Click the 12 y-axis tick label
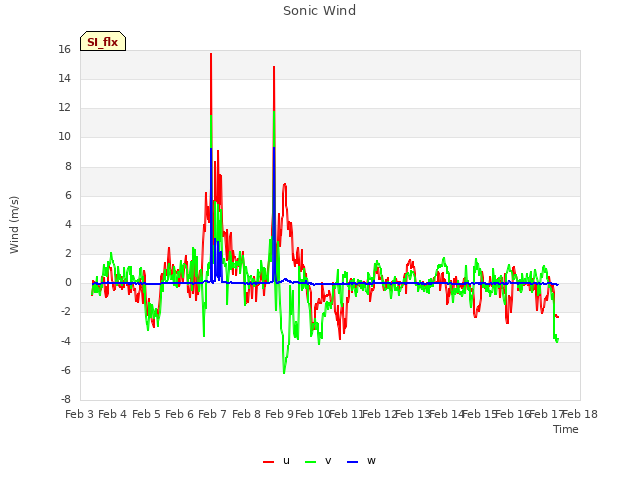This screenshot has height=480, width=640. [64, 108]
